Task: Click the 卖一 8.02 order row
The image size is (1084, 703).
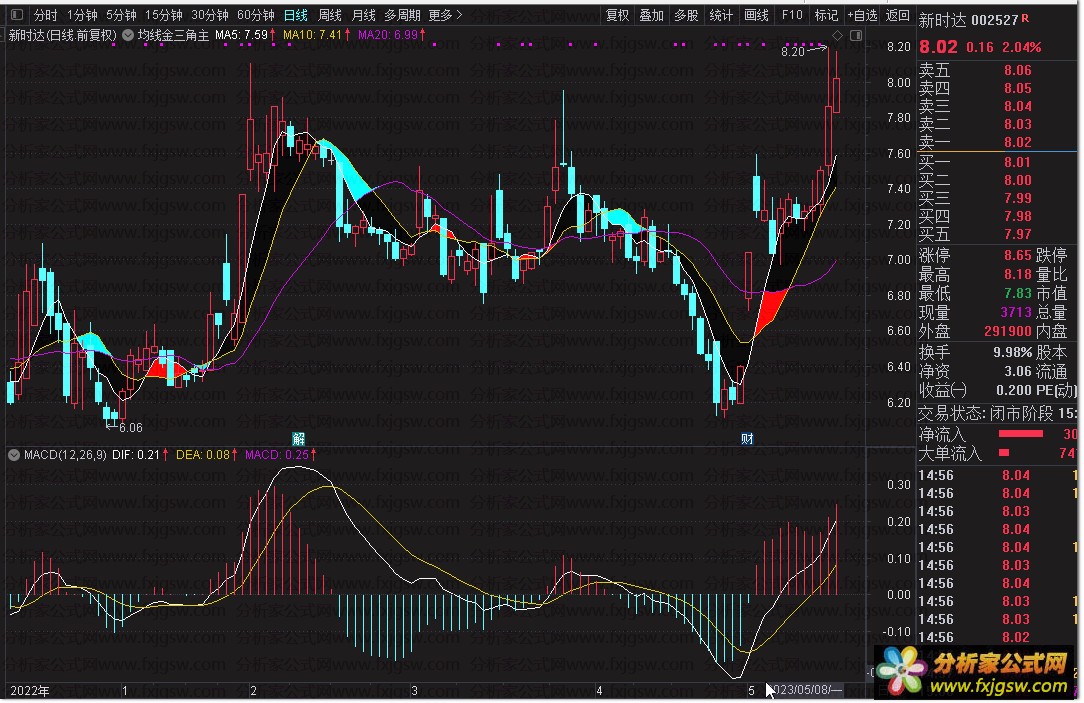Action: tap(975, 142)
